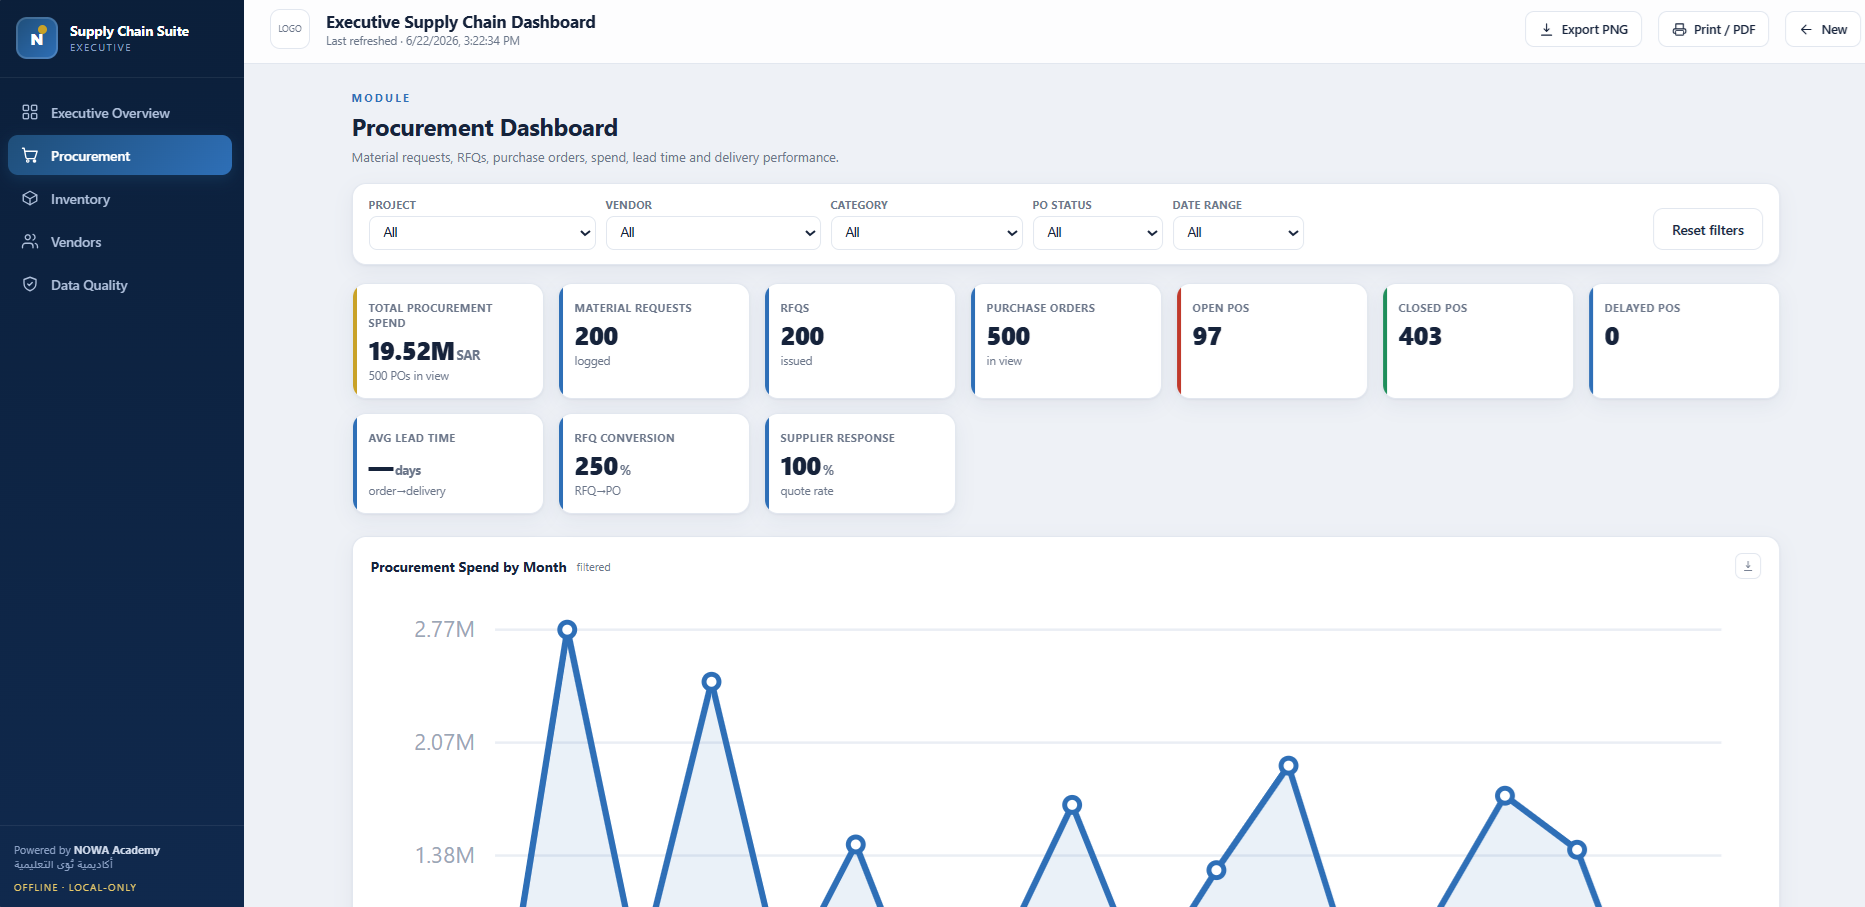Click the LOGO placeholder in header
Screen dimensions: 1865x907
(x=290, y=29)
